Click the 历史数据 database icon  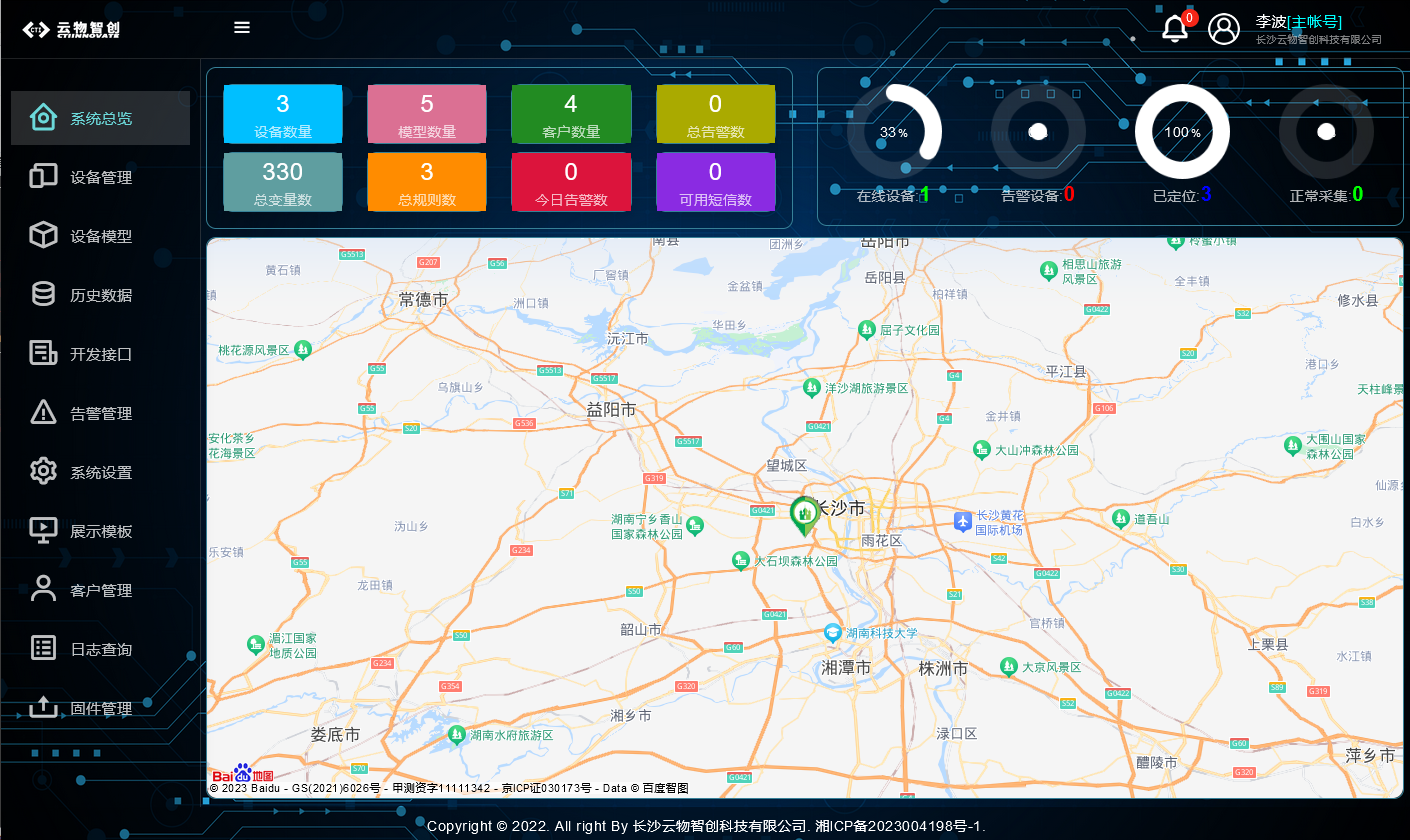tap(43, 295)
